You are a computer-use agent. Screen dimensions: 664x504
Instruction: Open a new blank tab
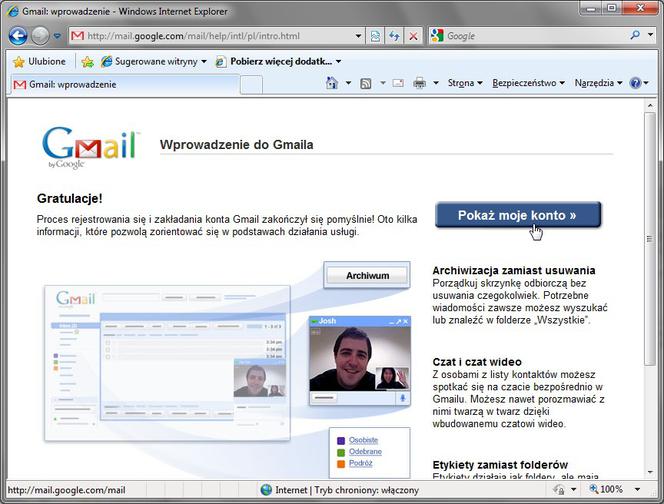coord(251,85)
